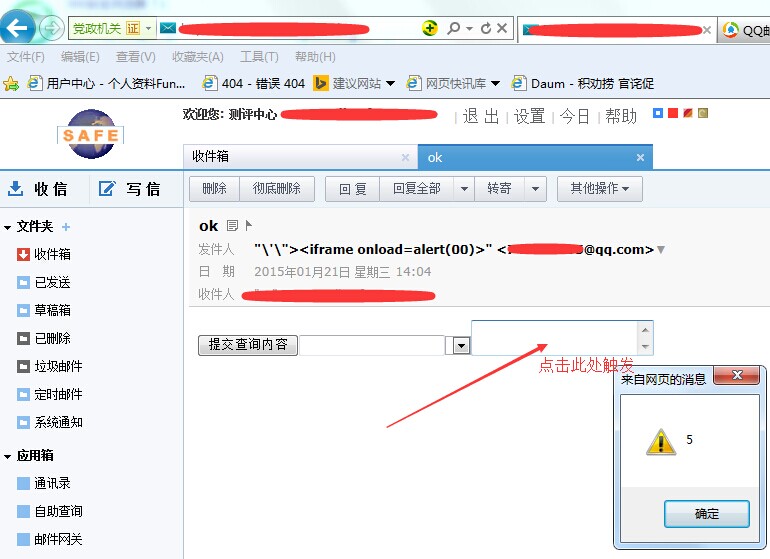Open the 工具(T) menu

259,57
